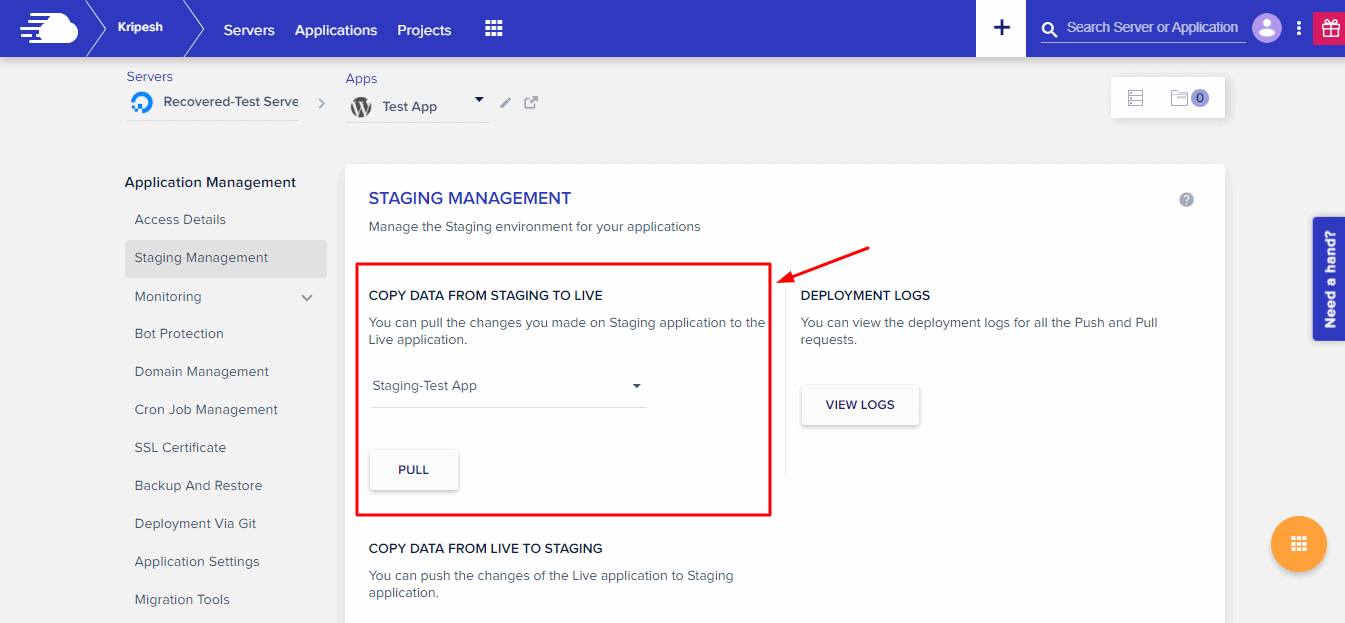Expand the Monitoring submenu
Image resolution: width=1345 pixels, height=623 pixels.
click(307, 297)
